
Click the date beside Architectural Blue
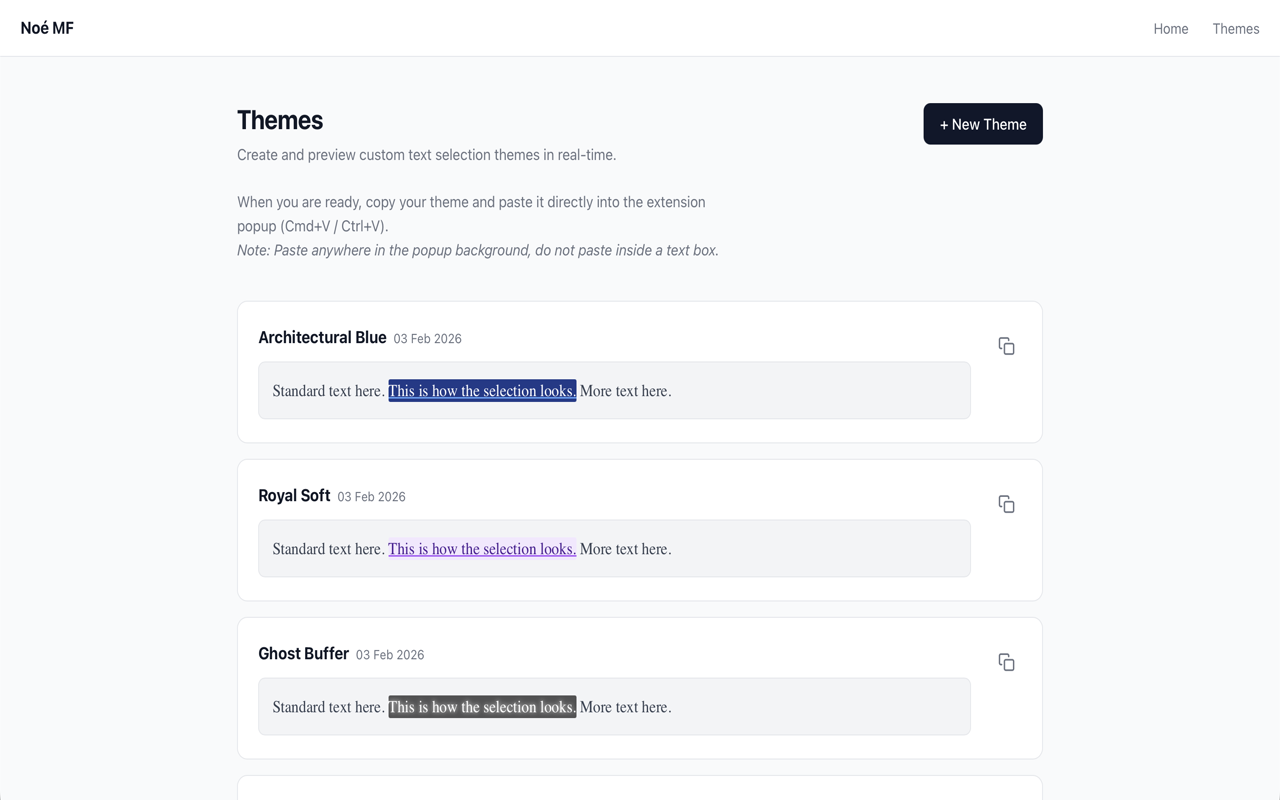(x=427, y=339)
